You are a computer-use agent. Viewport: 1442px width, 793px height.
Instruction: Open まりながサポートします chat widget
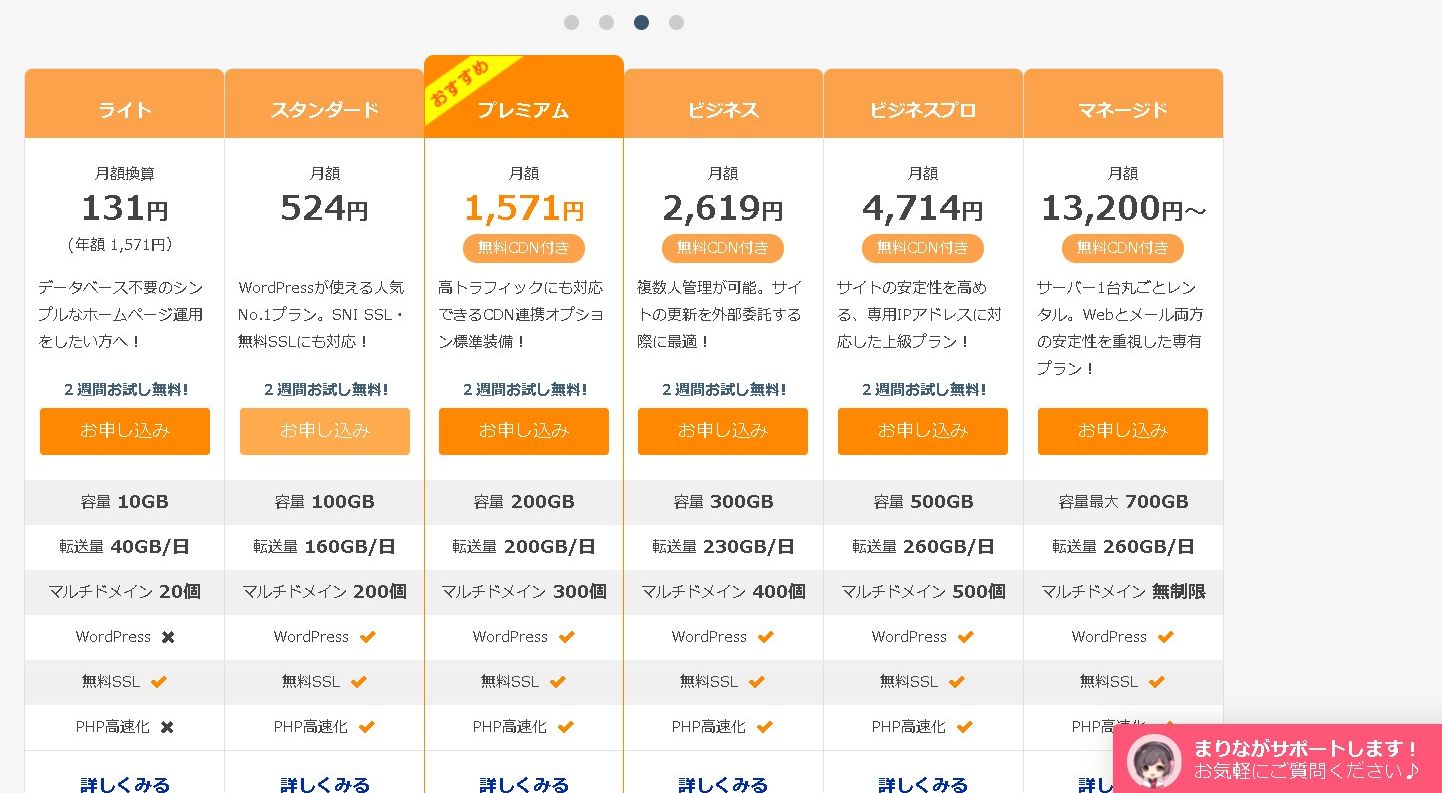pos(1305,760)
